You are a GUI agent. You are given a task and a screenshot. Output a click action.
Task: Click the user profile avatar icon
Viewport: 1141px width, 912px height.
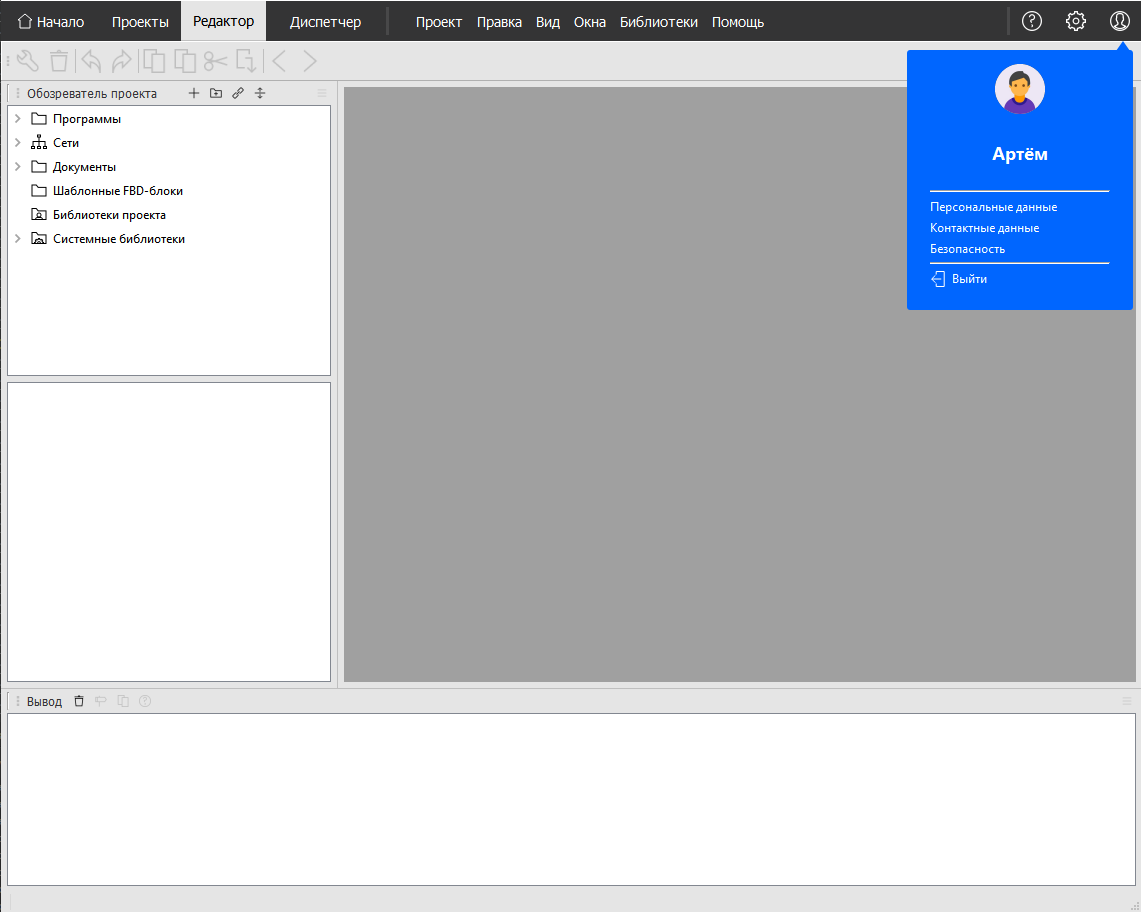point(1119,20)
